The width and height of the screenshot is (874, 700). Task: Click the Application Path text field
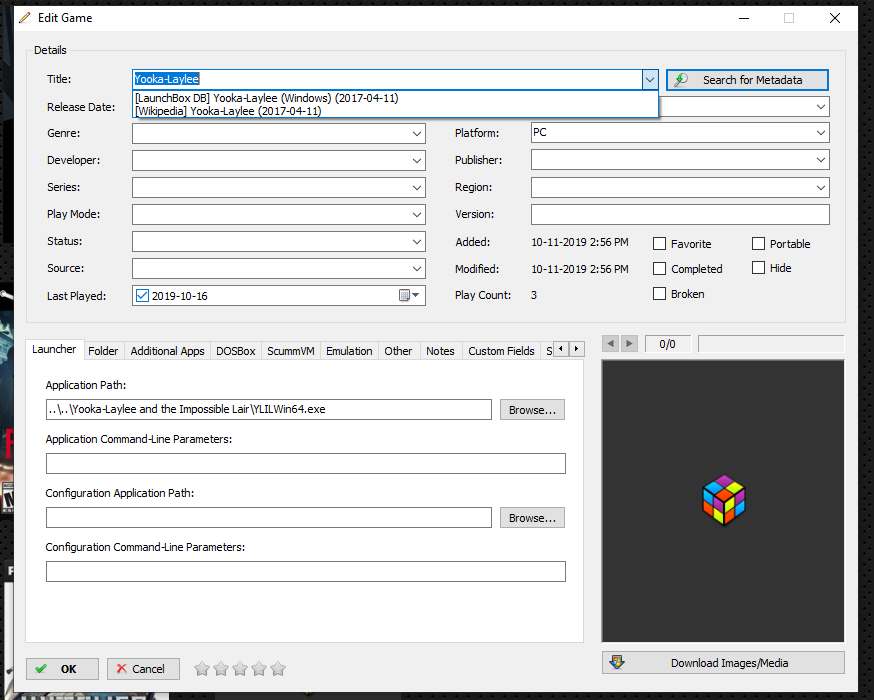(269, 409)
